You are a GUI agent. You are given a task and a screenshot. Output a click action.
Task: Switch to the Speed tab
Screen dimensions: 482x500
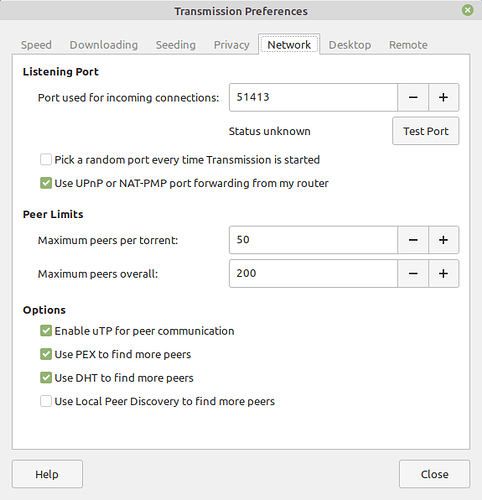click(36, 45)
